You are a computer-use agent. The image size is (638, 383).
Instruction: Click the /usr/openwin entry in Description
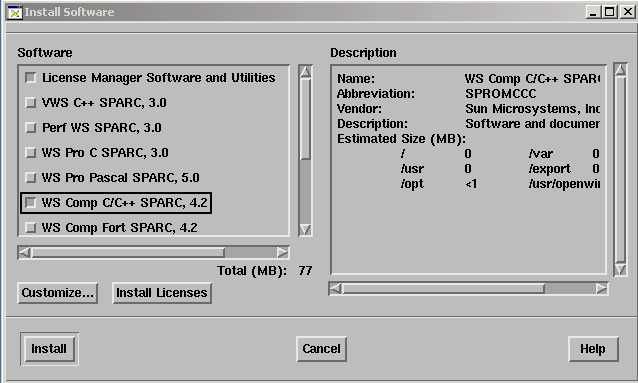564,184
